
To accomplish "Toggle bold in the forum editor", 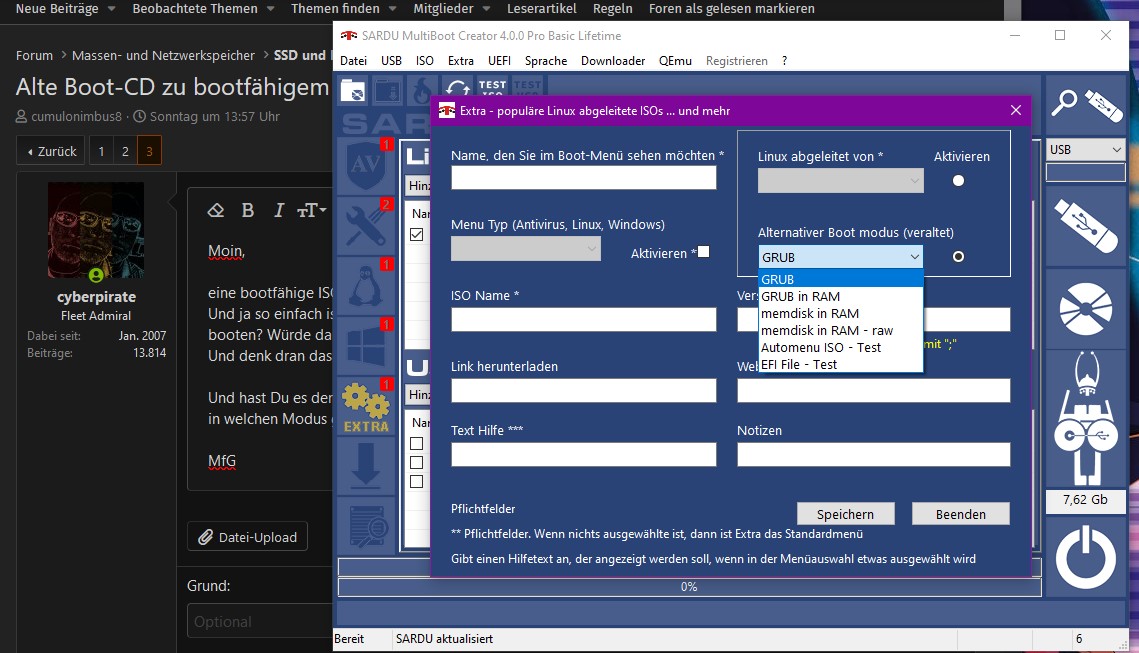I will [x=248, y=211].
